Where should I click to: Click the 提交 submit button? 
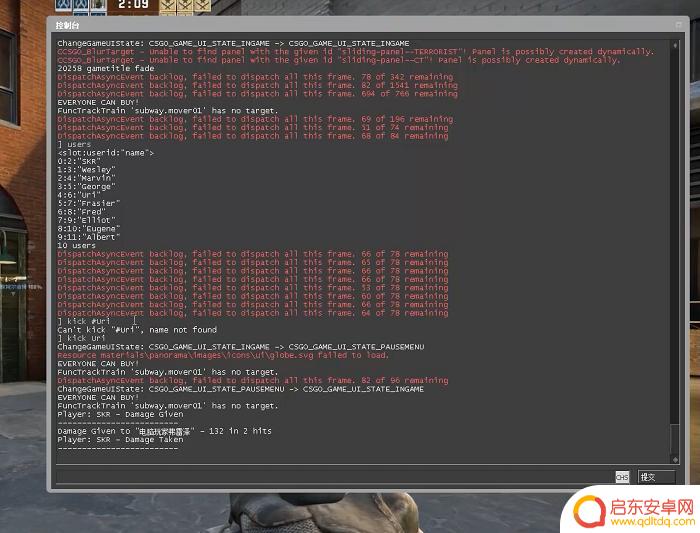[x=656, y=477]
